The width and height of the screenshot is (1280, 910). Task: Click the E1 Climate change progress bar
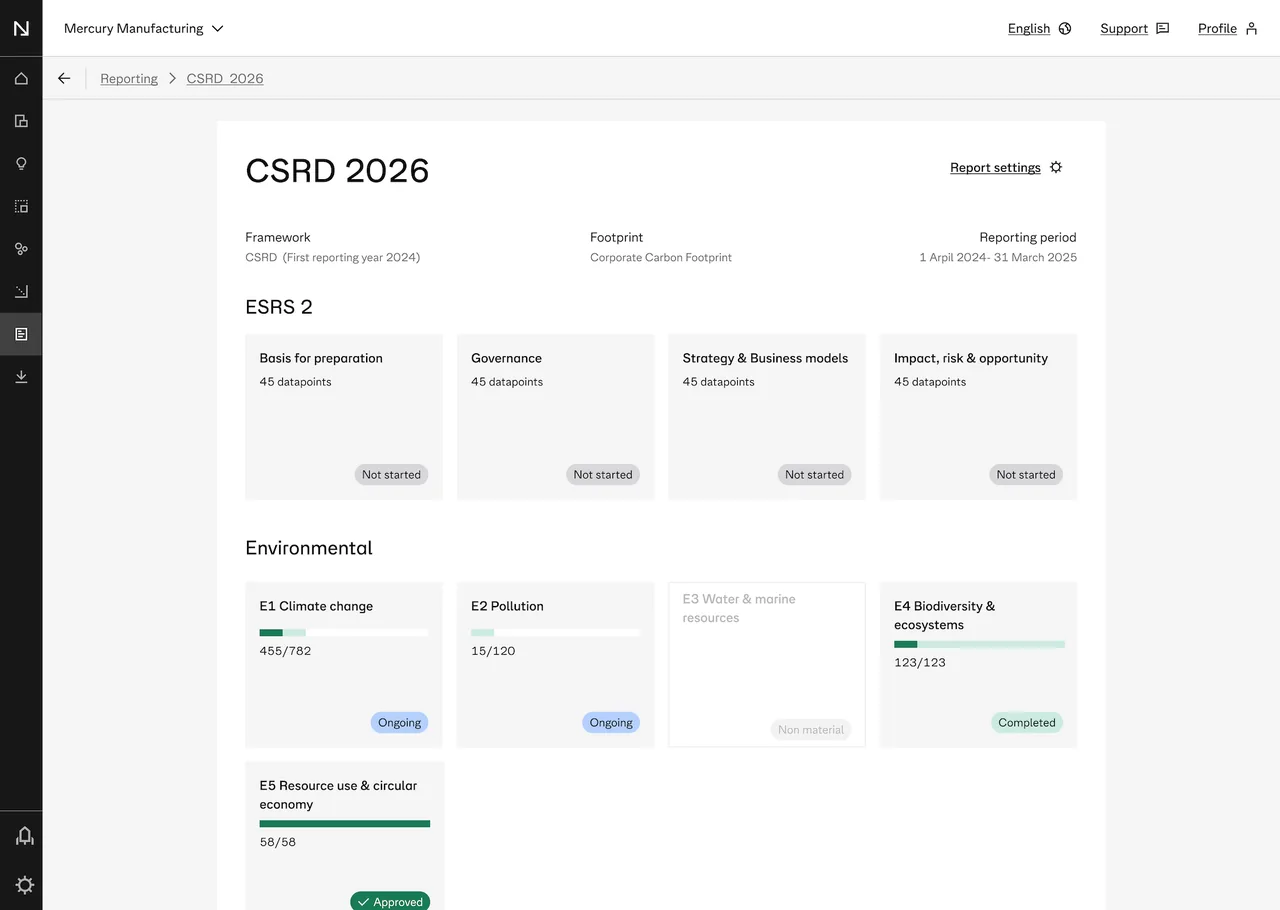pyautogui.click(x=344, y=633)
